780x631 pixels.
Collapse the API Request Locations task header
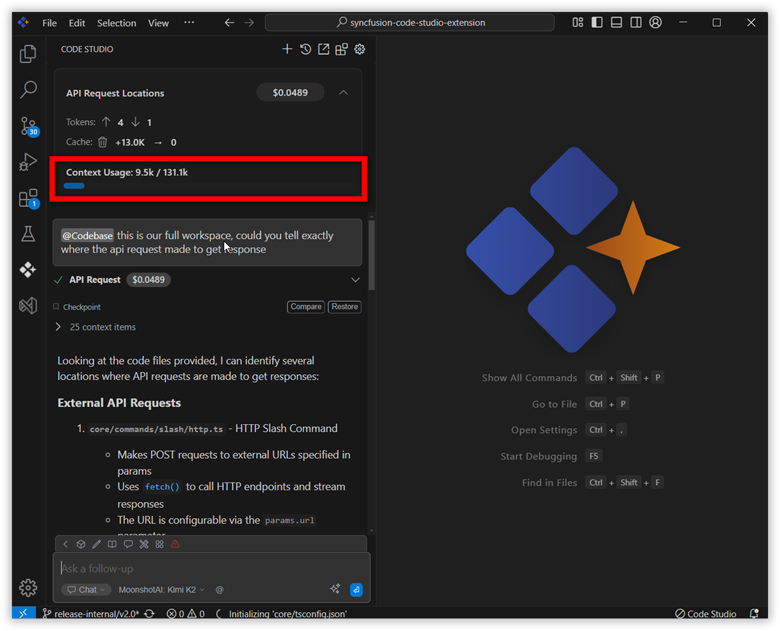(x=343, y=93)
